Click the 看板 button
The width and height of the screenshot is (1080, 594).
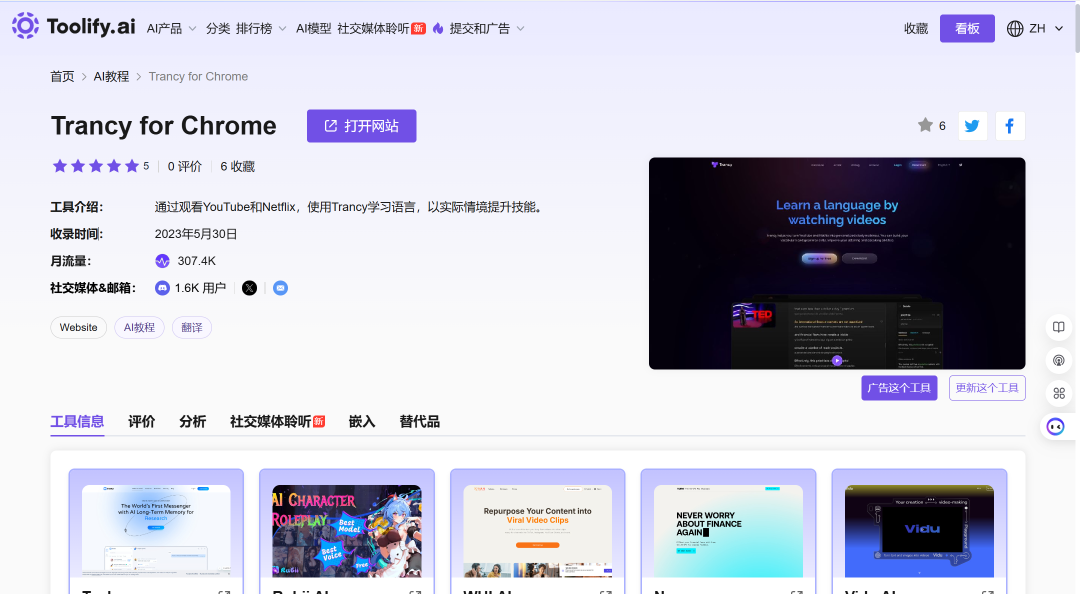(967, 28)
